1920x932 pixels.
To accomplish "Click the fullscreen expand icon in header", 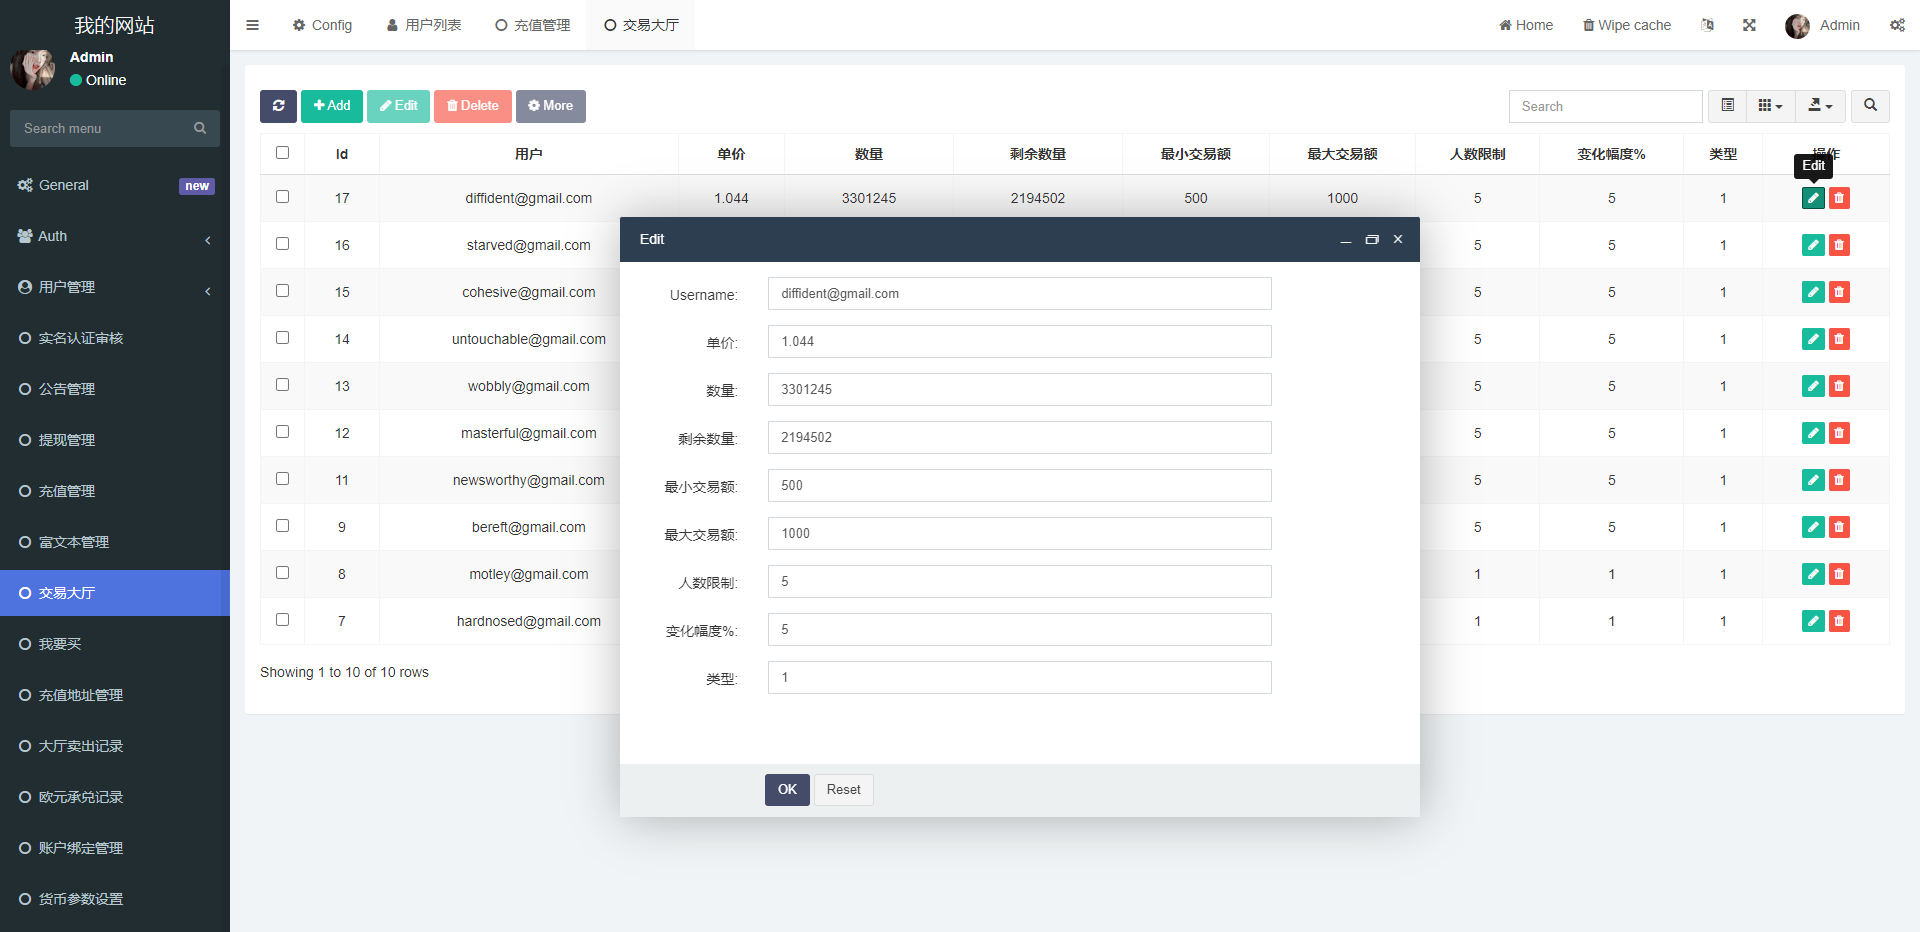I will (x=1749, y=25).
